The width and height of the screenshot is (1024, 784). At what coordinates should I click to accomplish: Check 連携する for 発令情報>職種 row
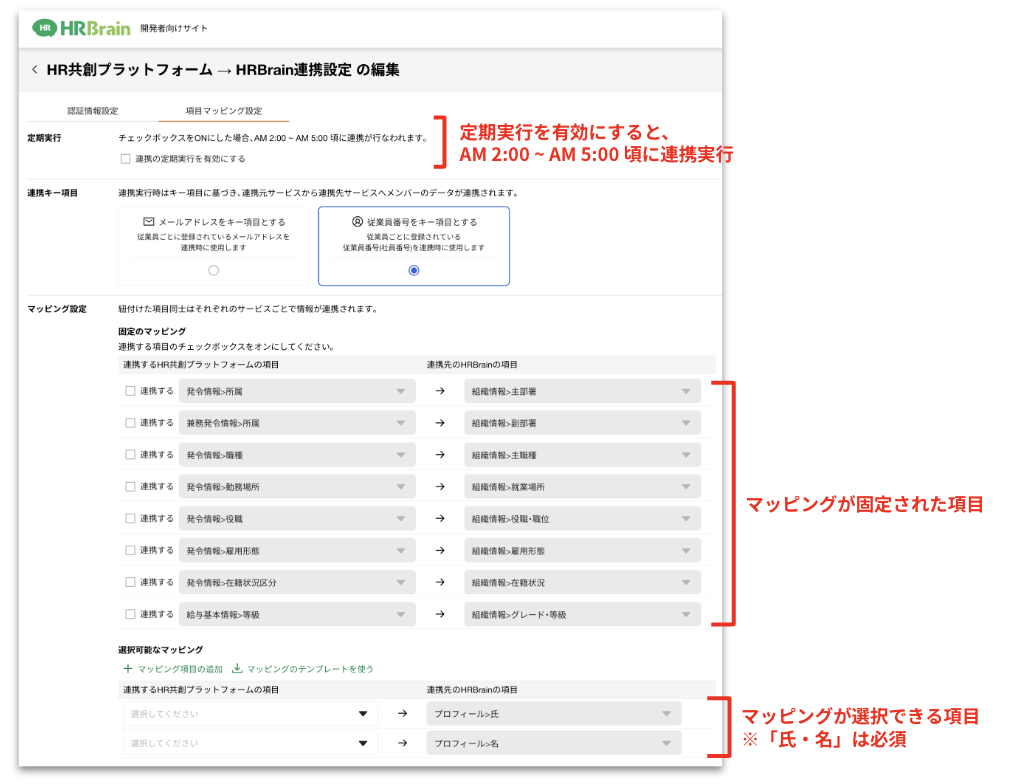coord(130,455)
